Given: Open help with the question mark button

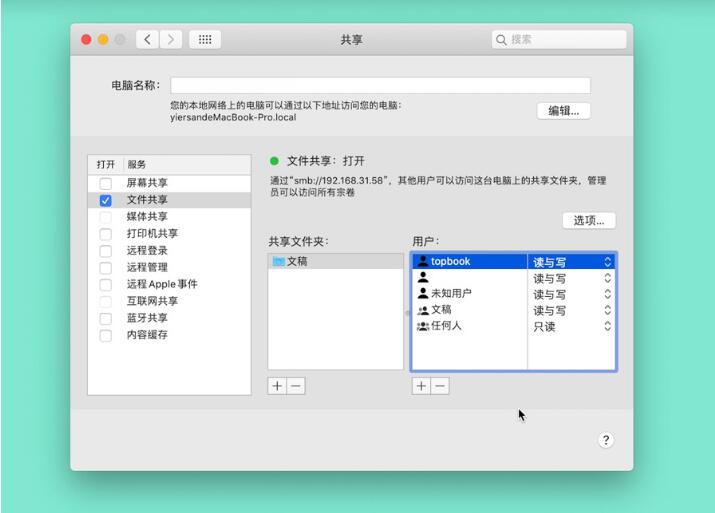Looking at the screenshot, I should click(x=606, y=440).
